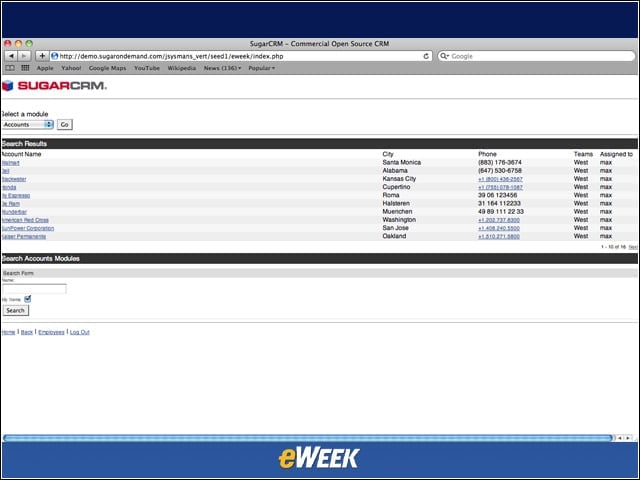Viewport: 640px width, 480px height.
Task: Expand the News (136) bookmark menu
Action: pos(222,68)
